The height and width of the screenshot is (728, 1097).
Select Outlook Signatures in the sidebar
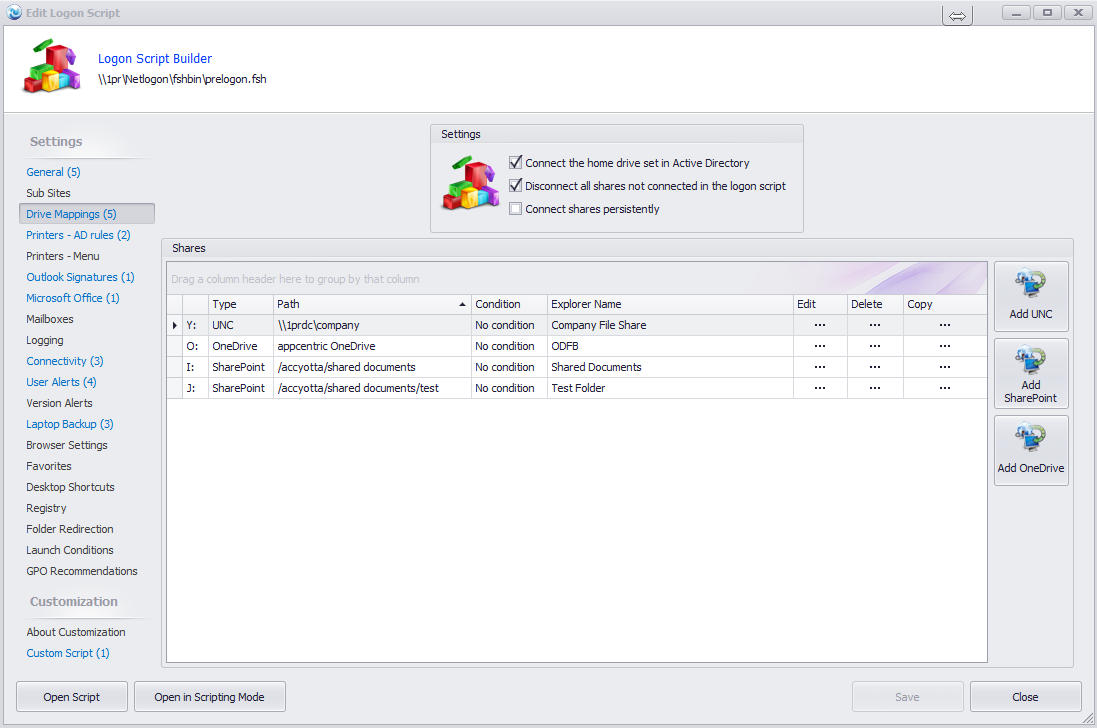80,277
